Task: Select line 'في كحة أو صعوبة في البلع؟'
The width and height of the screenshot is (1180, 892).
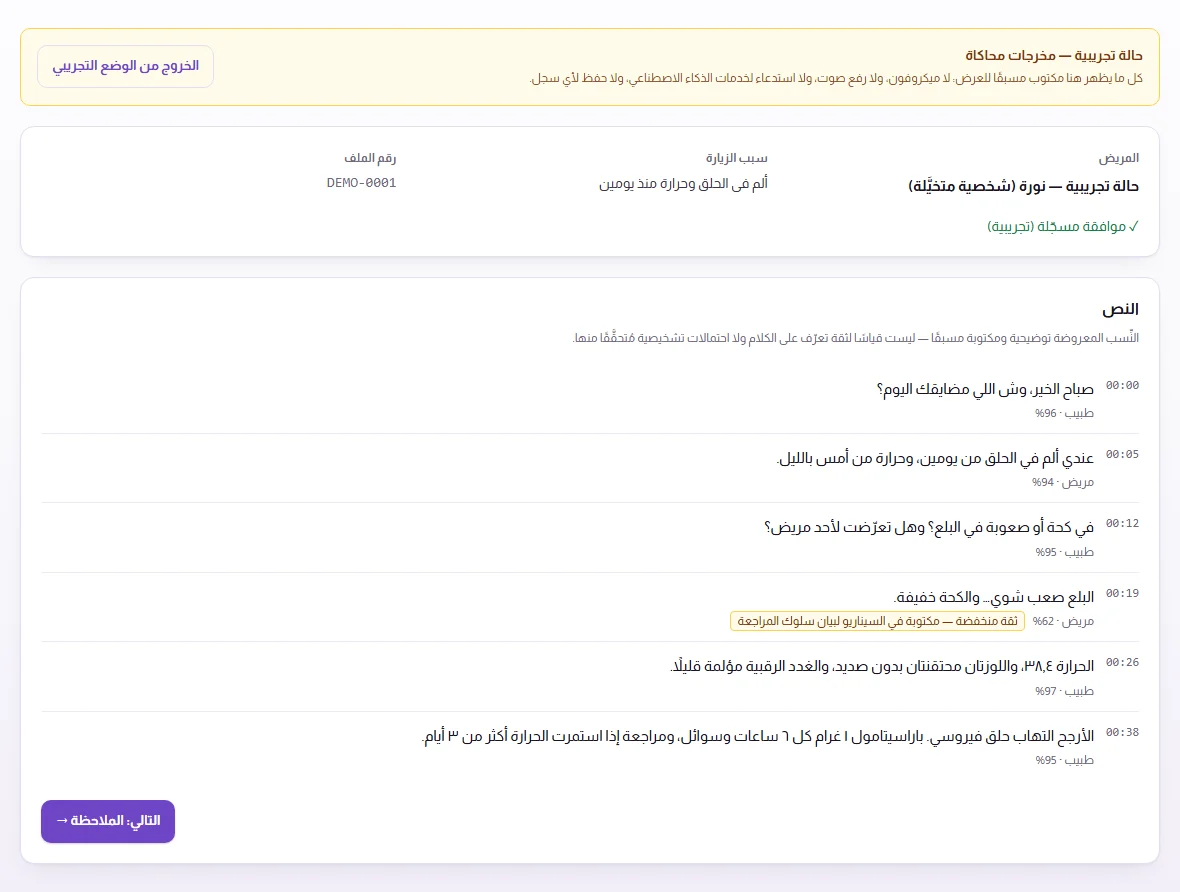Action: pyautogui.click(x=1012, y=528)
